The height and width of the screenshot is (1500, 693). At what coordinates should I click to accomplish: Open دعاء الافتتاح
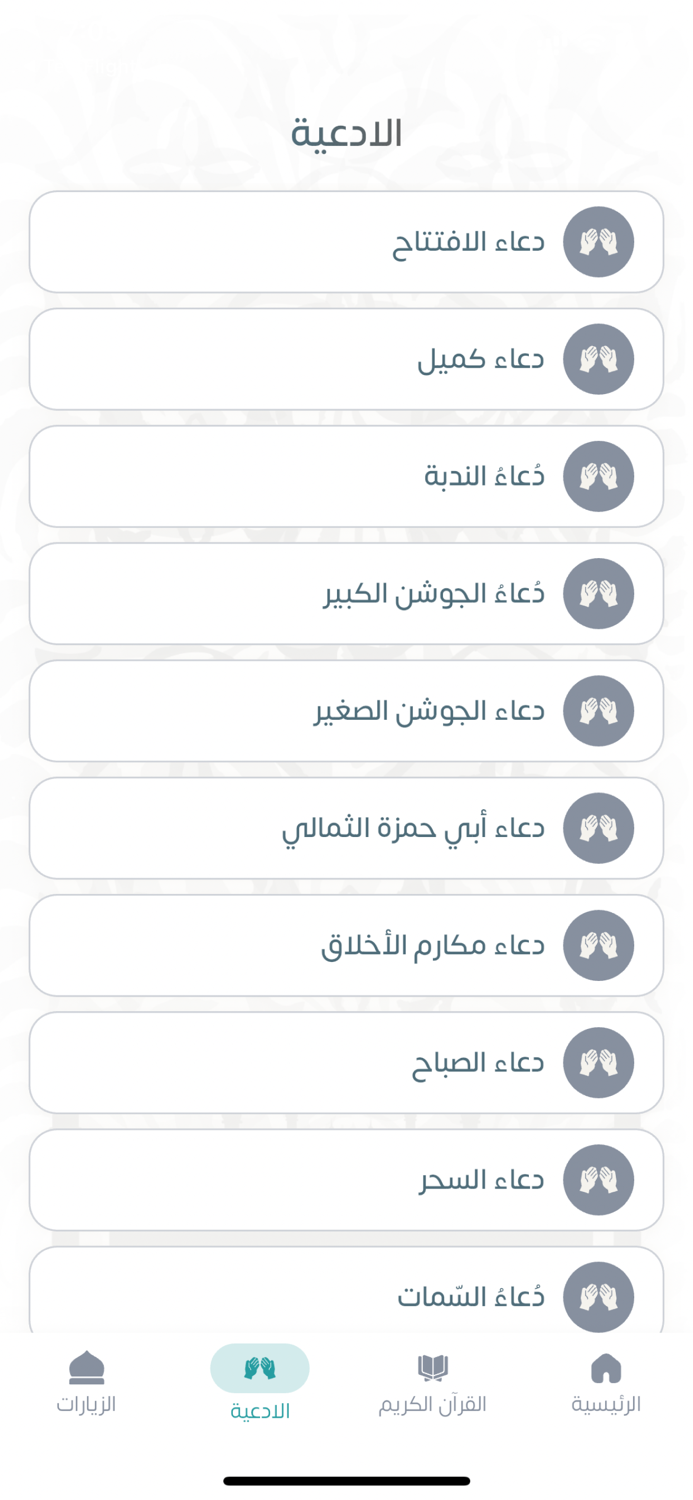346,241
